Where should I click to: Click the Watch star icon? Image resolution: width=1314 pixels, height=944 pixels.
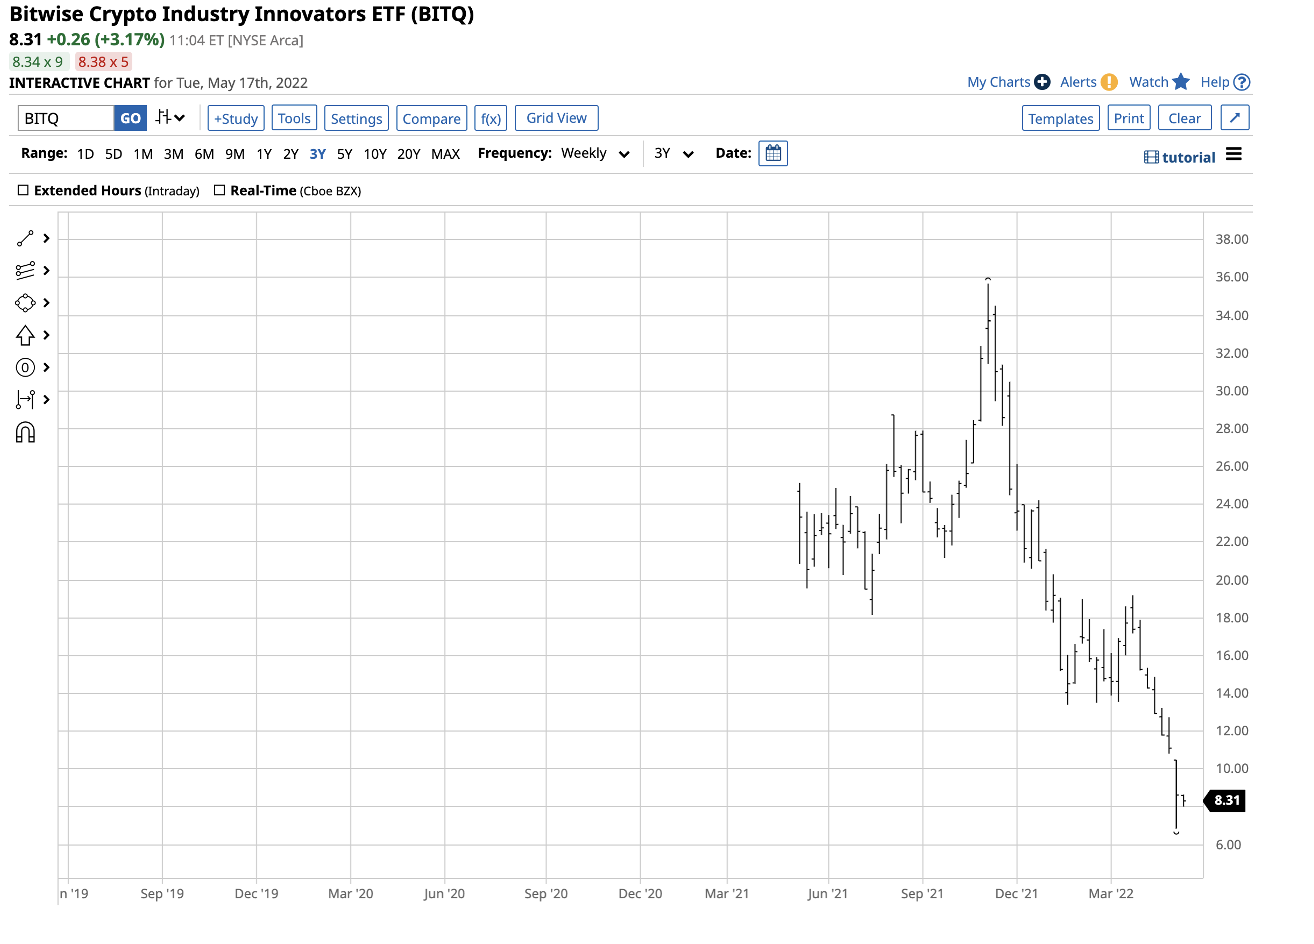click(x=1181, y=82)
